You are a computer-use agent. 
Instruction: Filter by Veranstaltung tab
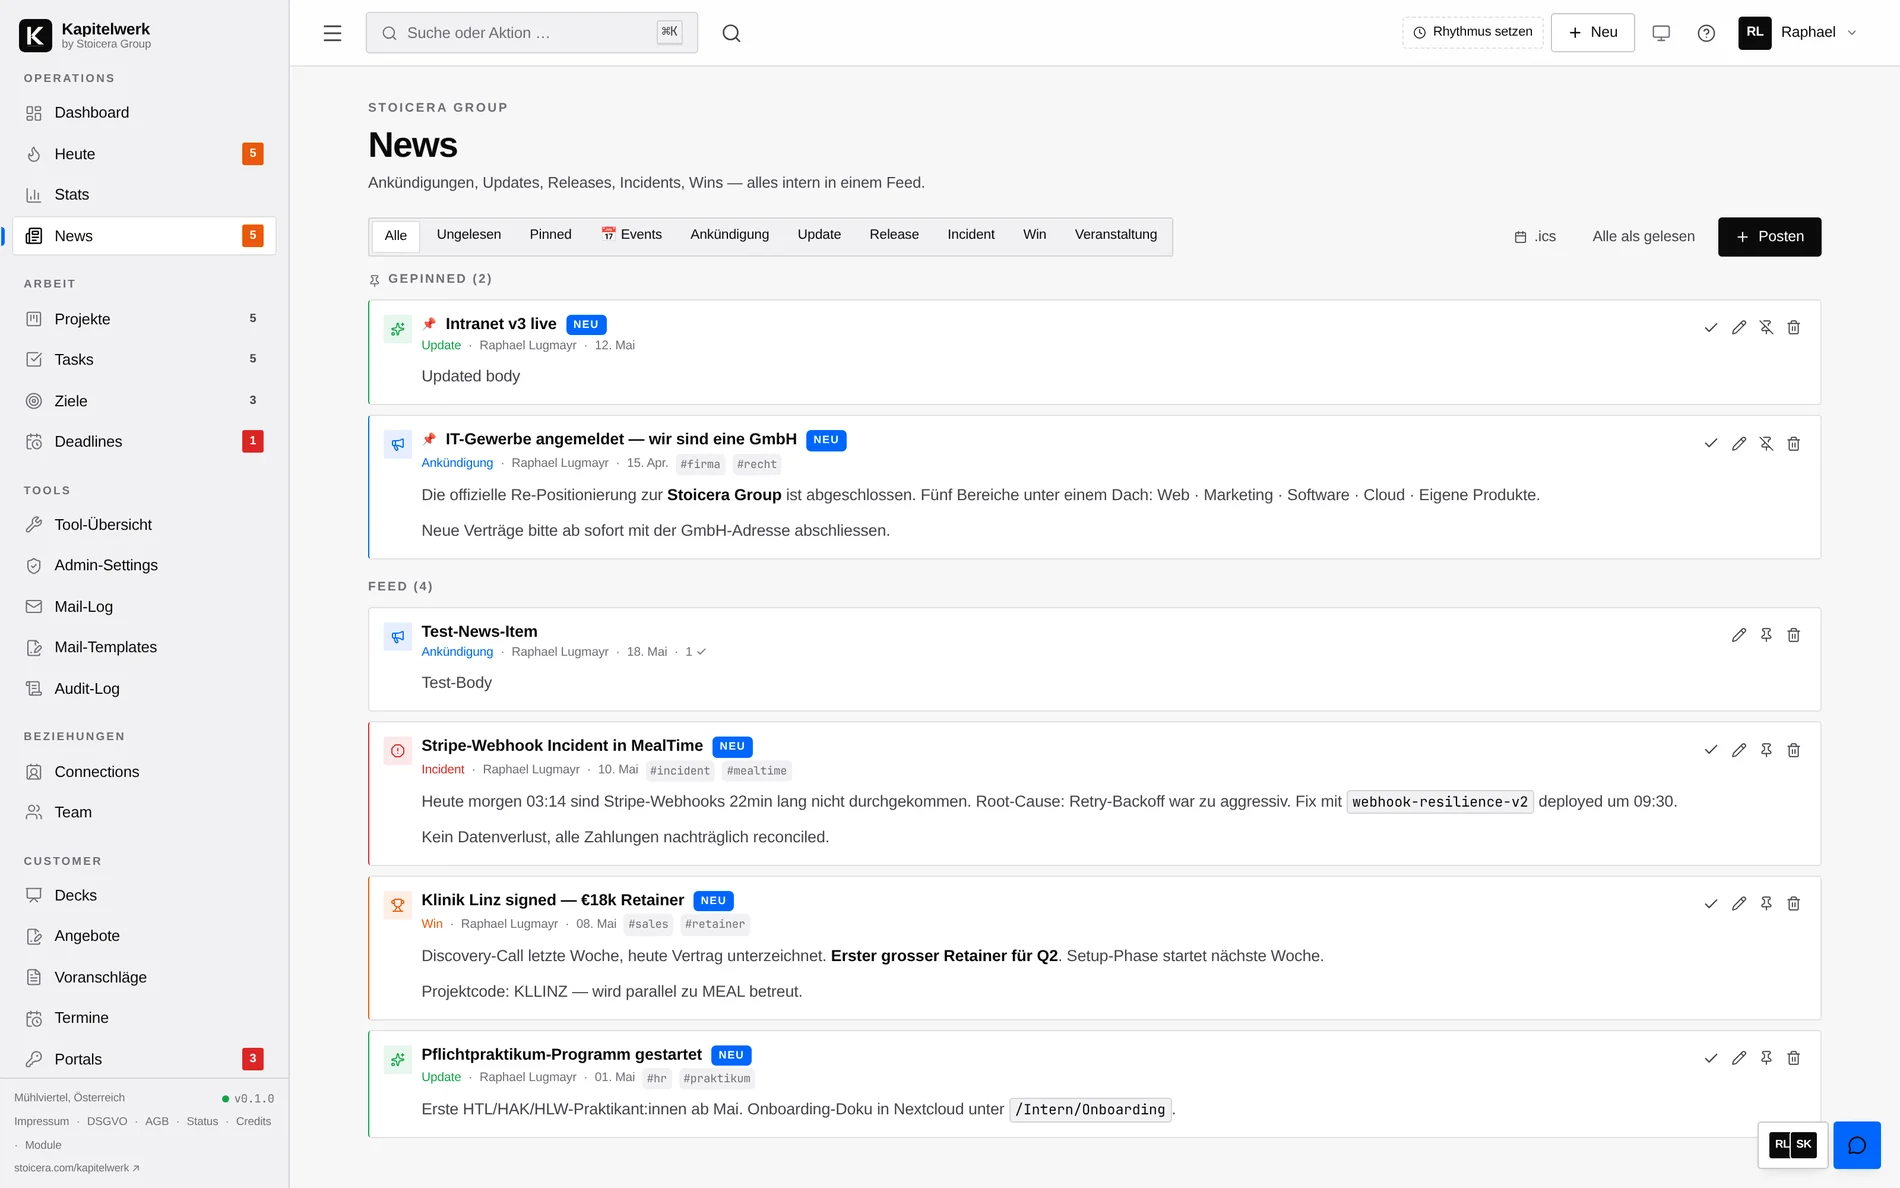[1116, 235]
